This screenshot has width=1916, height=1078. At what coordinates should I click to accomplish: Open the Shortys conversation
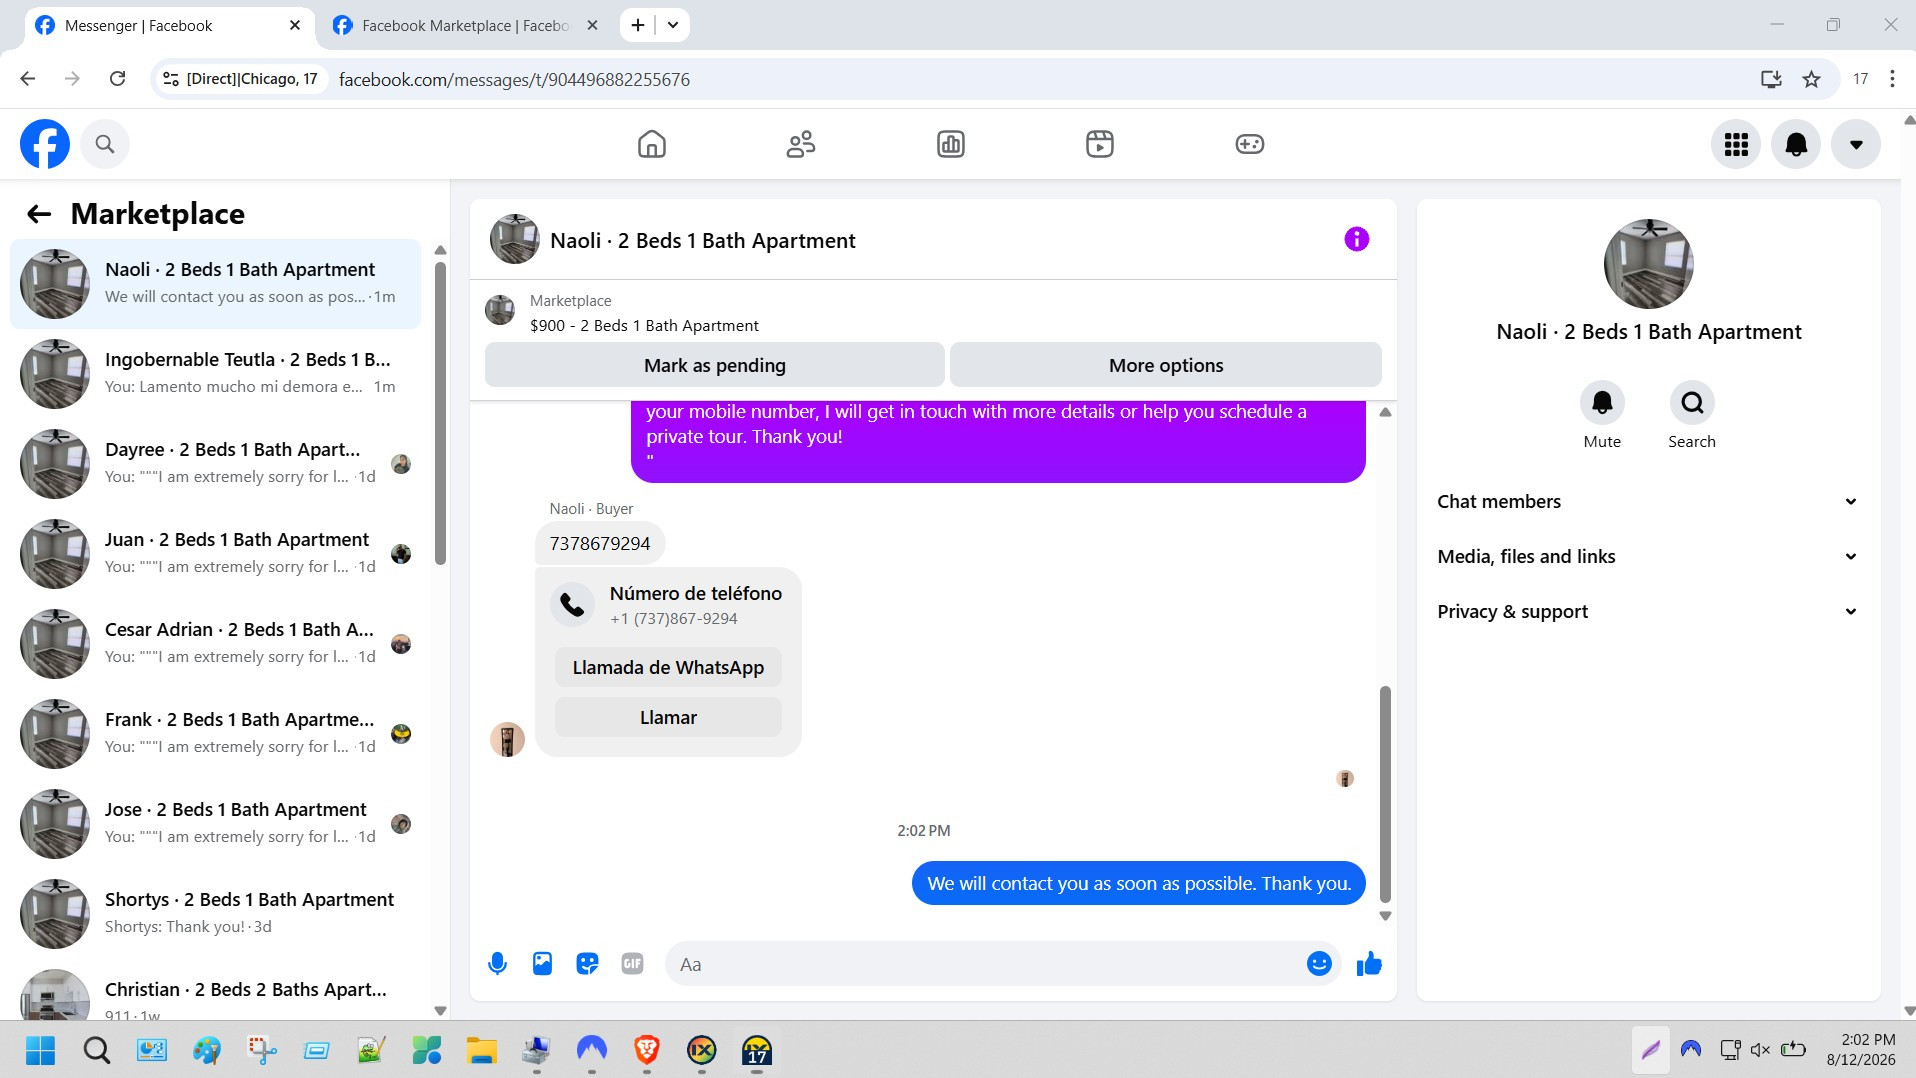pyautogui.click(x=216, y=914)
